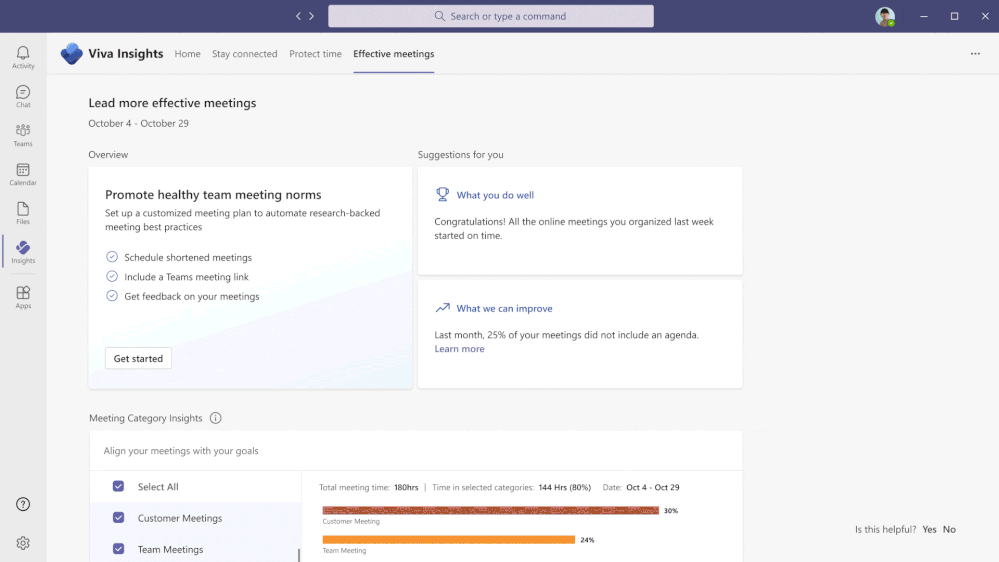Answer Yes to Is this helpful
Image resolution: width=999 pixels, height=562 pixels.
(x=929, y=529)
